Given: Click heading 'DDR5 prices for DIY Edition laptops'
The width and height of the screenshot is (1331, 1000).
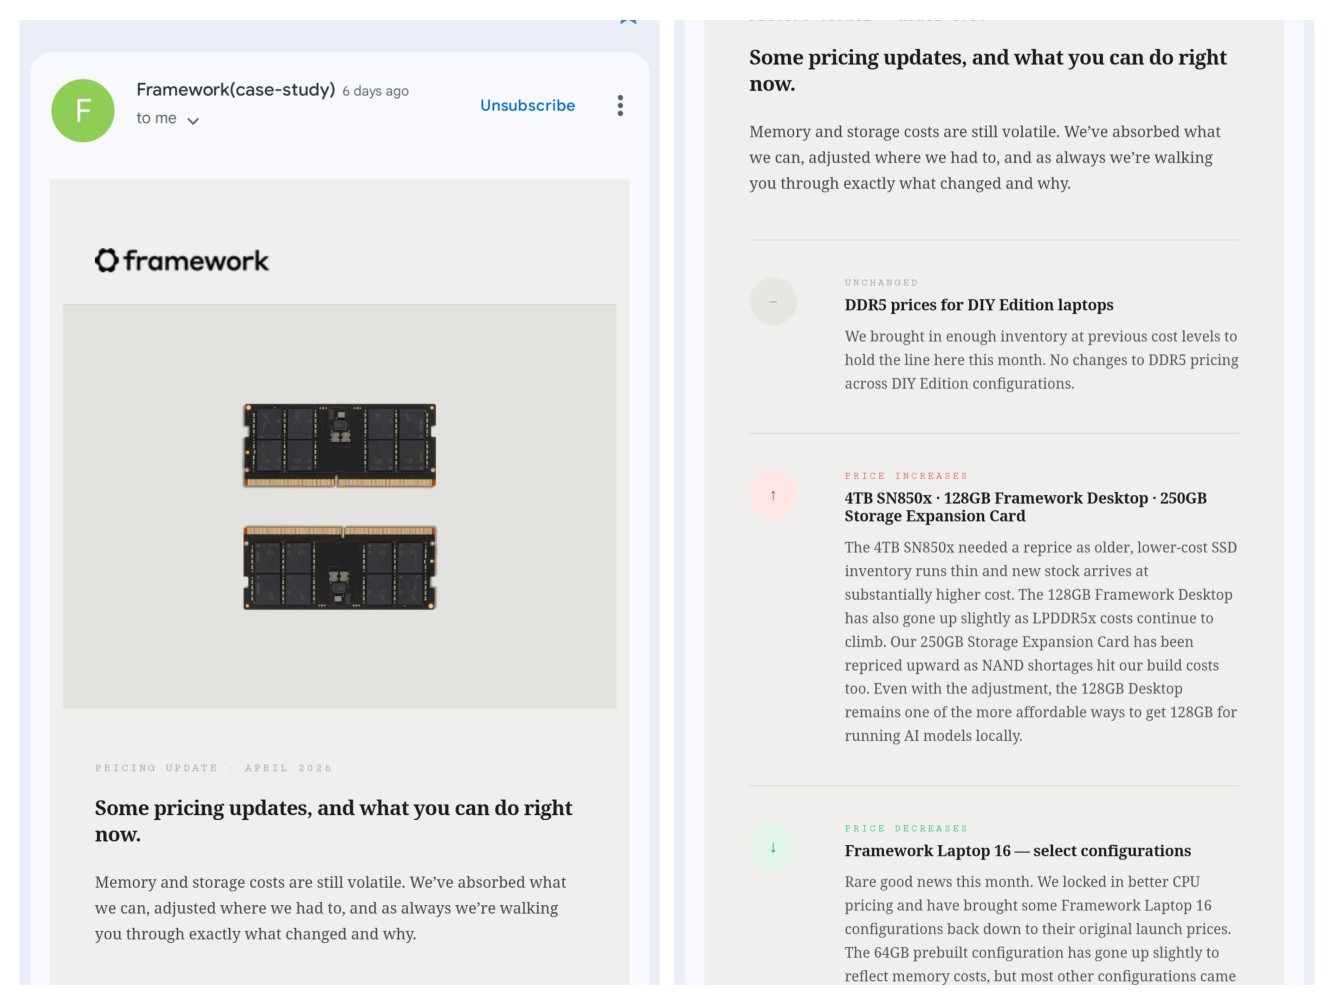Looking at the screenshot, I should point(979,305).
